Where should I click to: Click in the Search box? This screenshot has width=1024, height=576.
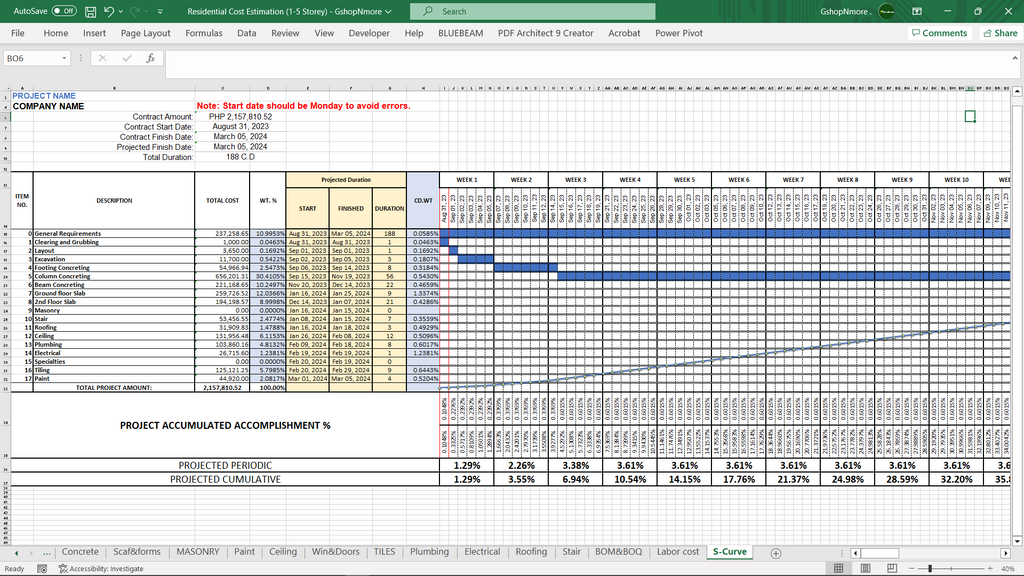pyautogui.click(x=532, y=11)
